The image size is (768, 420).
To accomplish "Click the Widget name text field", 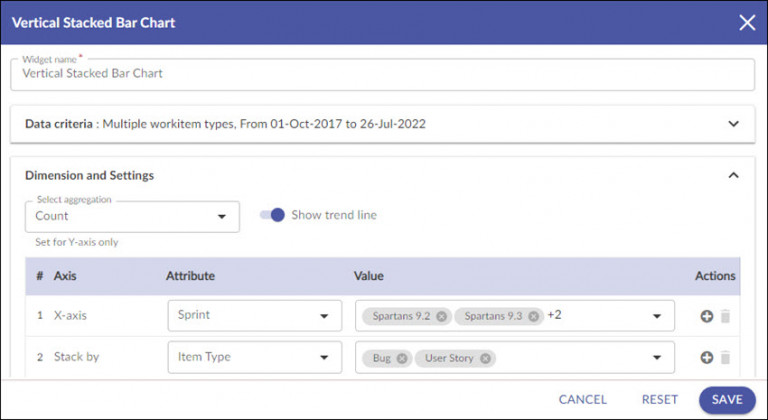I will [383, 74].
